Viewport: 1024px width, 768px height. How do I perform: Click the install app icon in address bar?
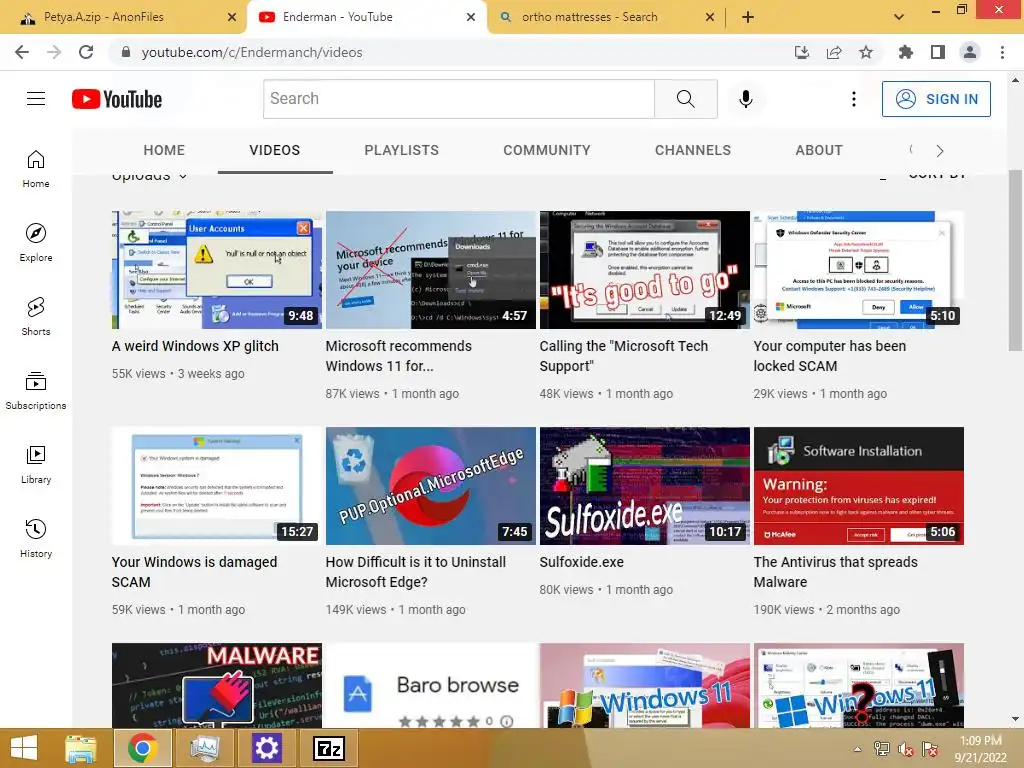click(802, 52)
